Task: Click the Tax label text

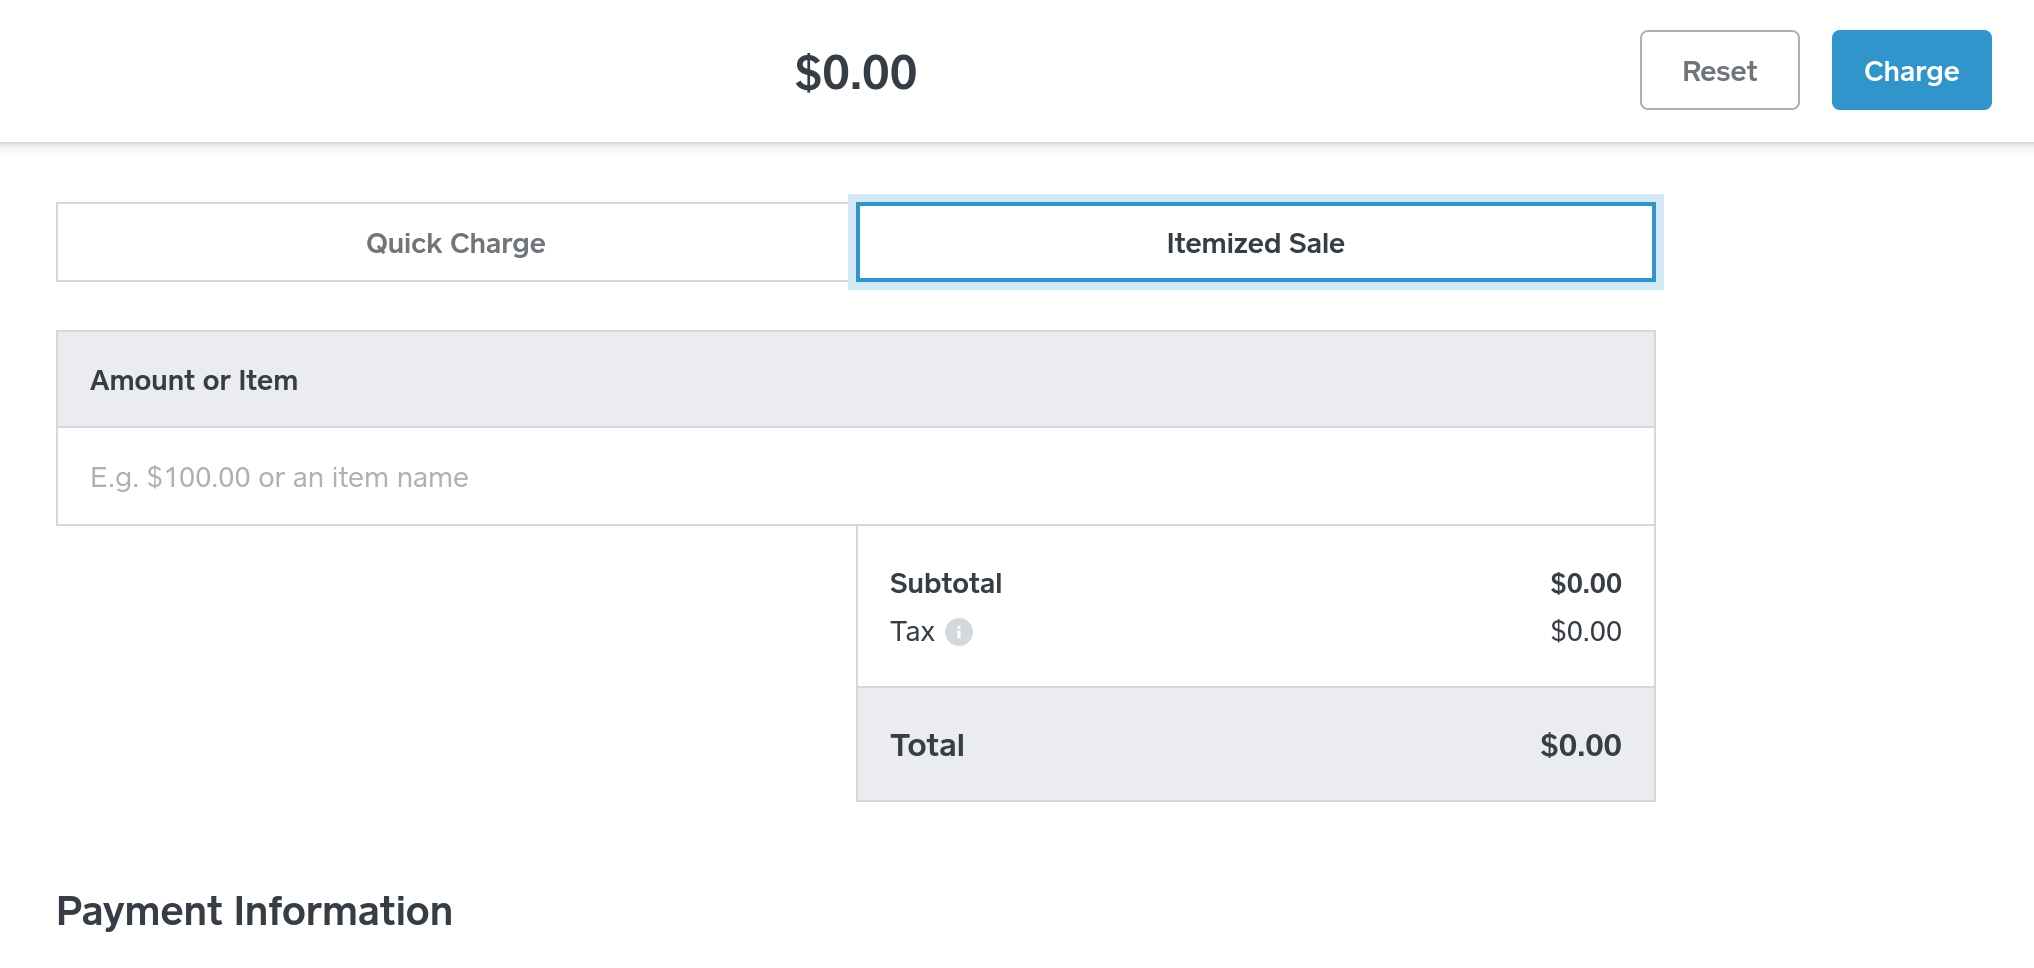Action: coord(912,632)
